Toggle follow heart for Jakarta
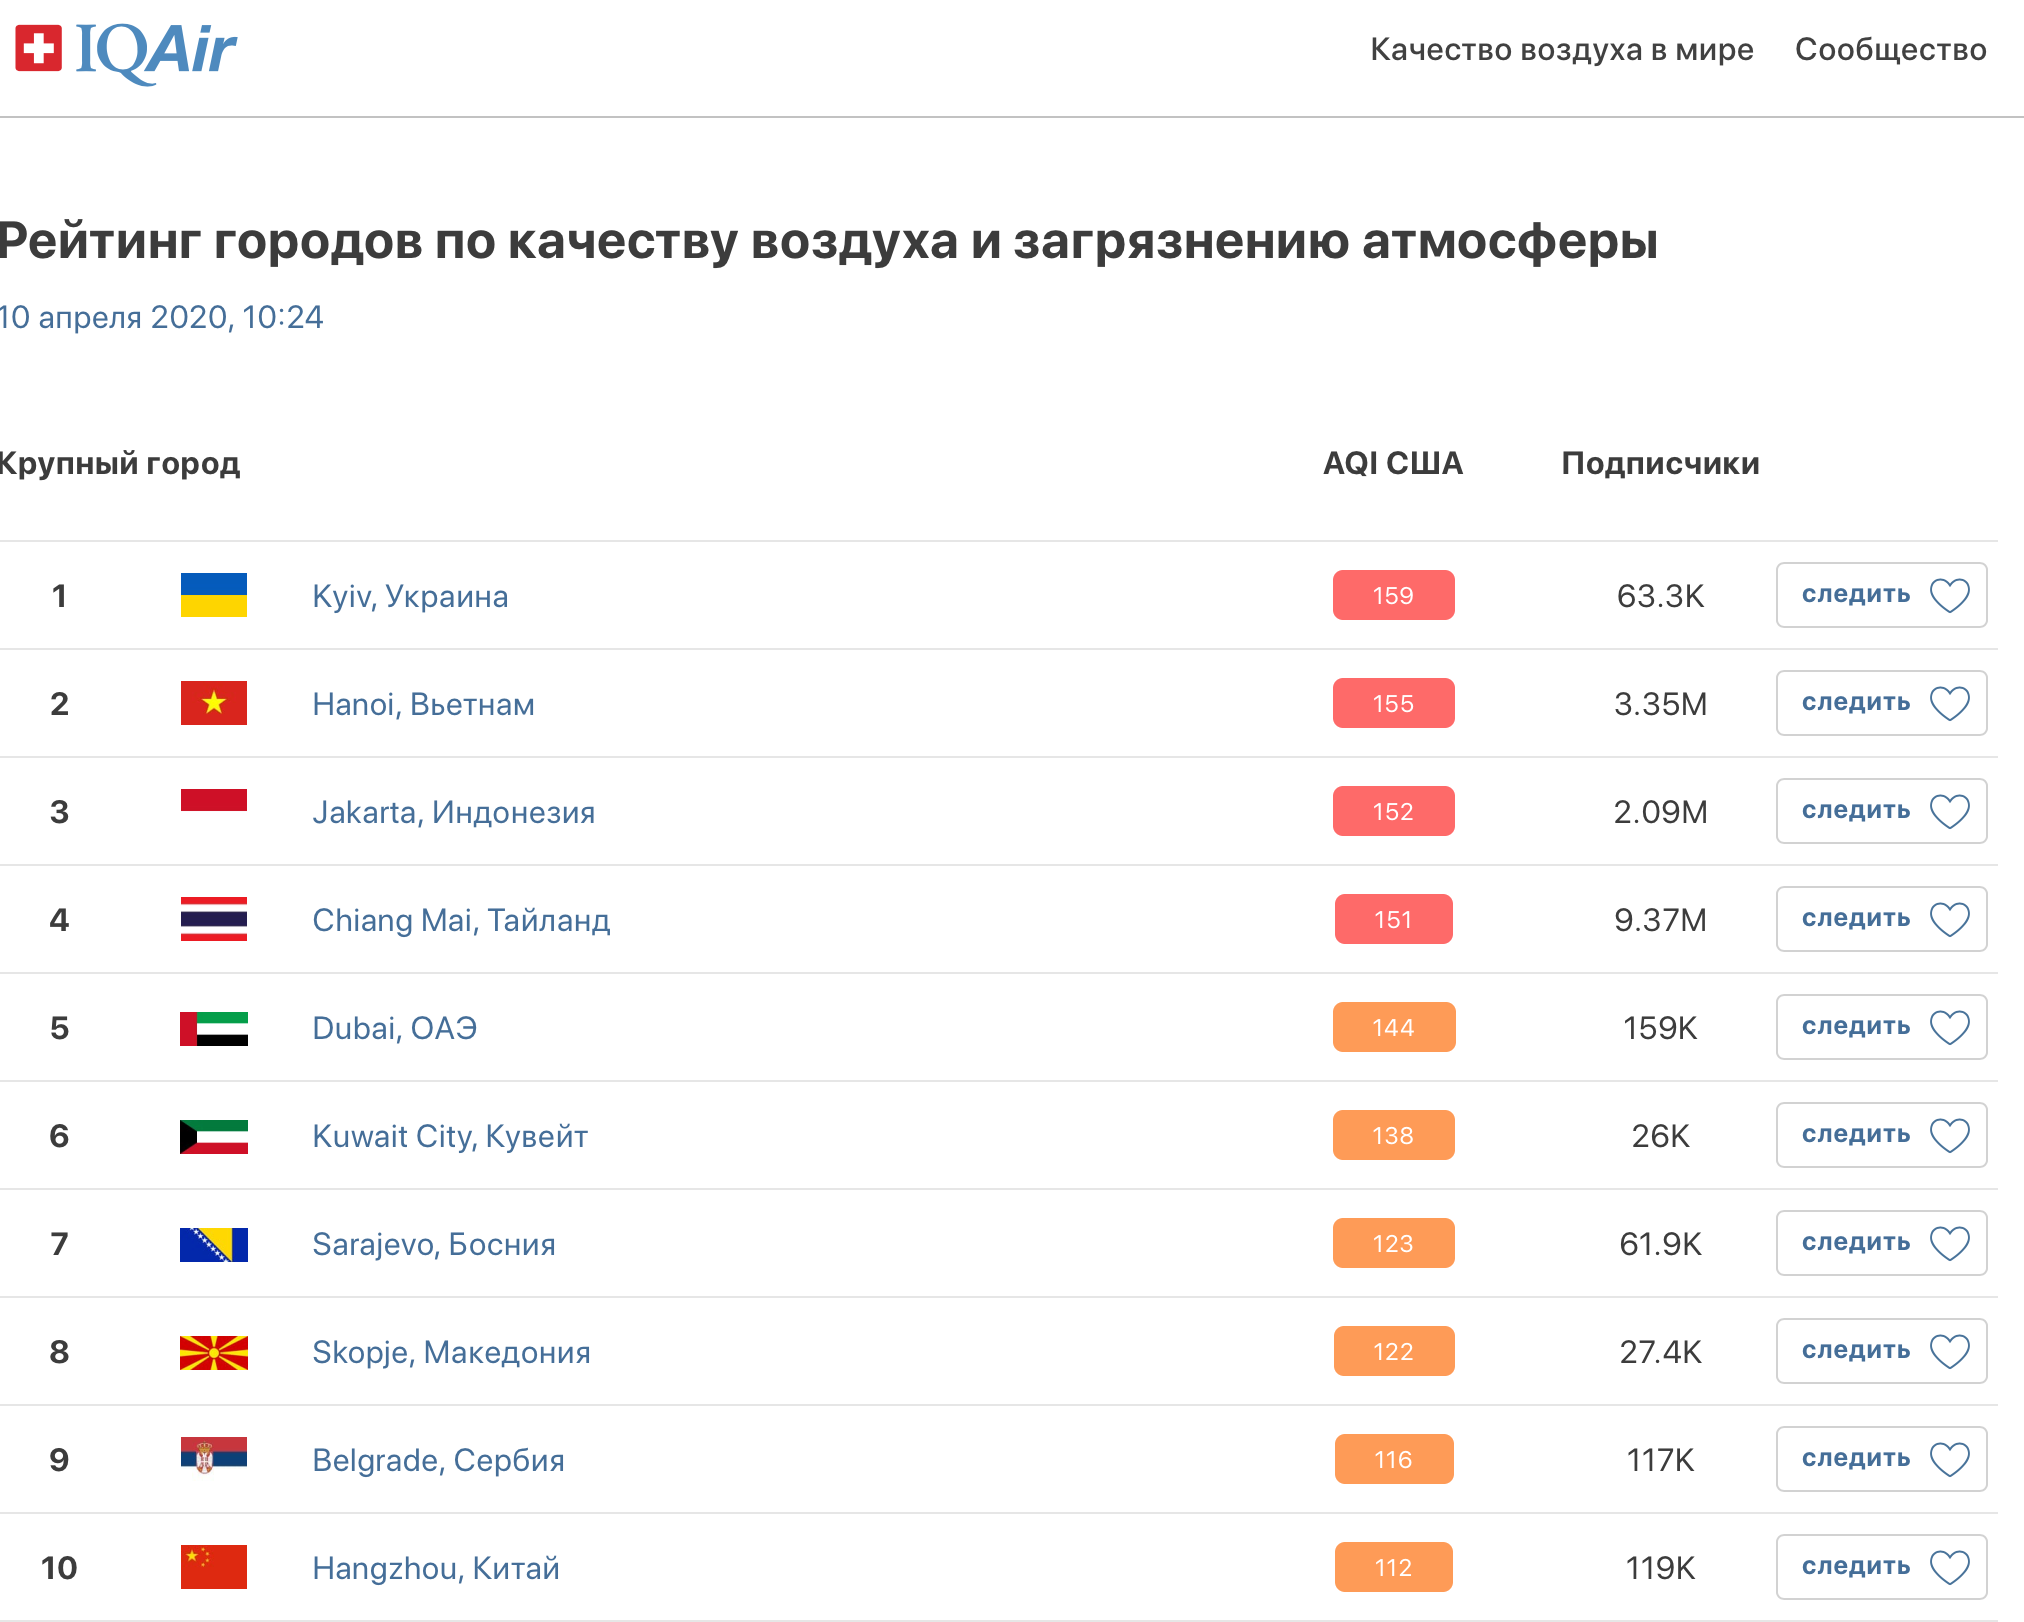The width and height of the screenshot is (2024, 1622). tap(1949, 811)
